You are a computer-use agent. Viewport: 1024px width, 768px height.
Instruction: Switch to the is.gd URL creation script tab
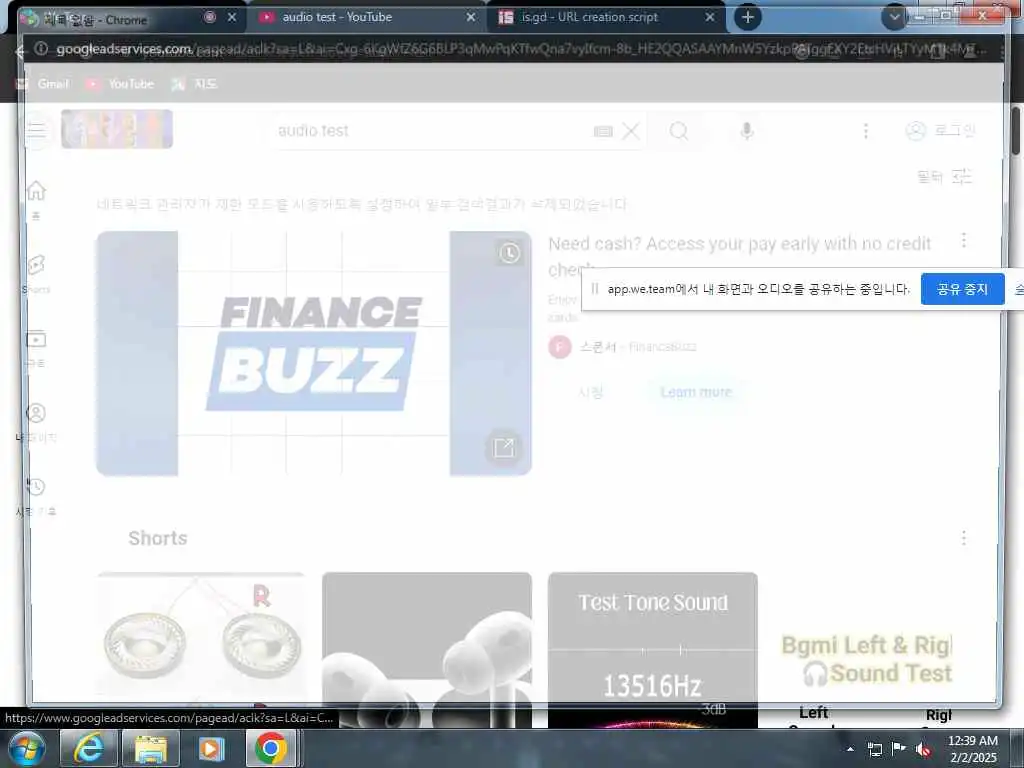[601, 18]
